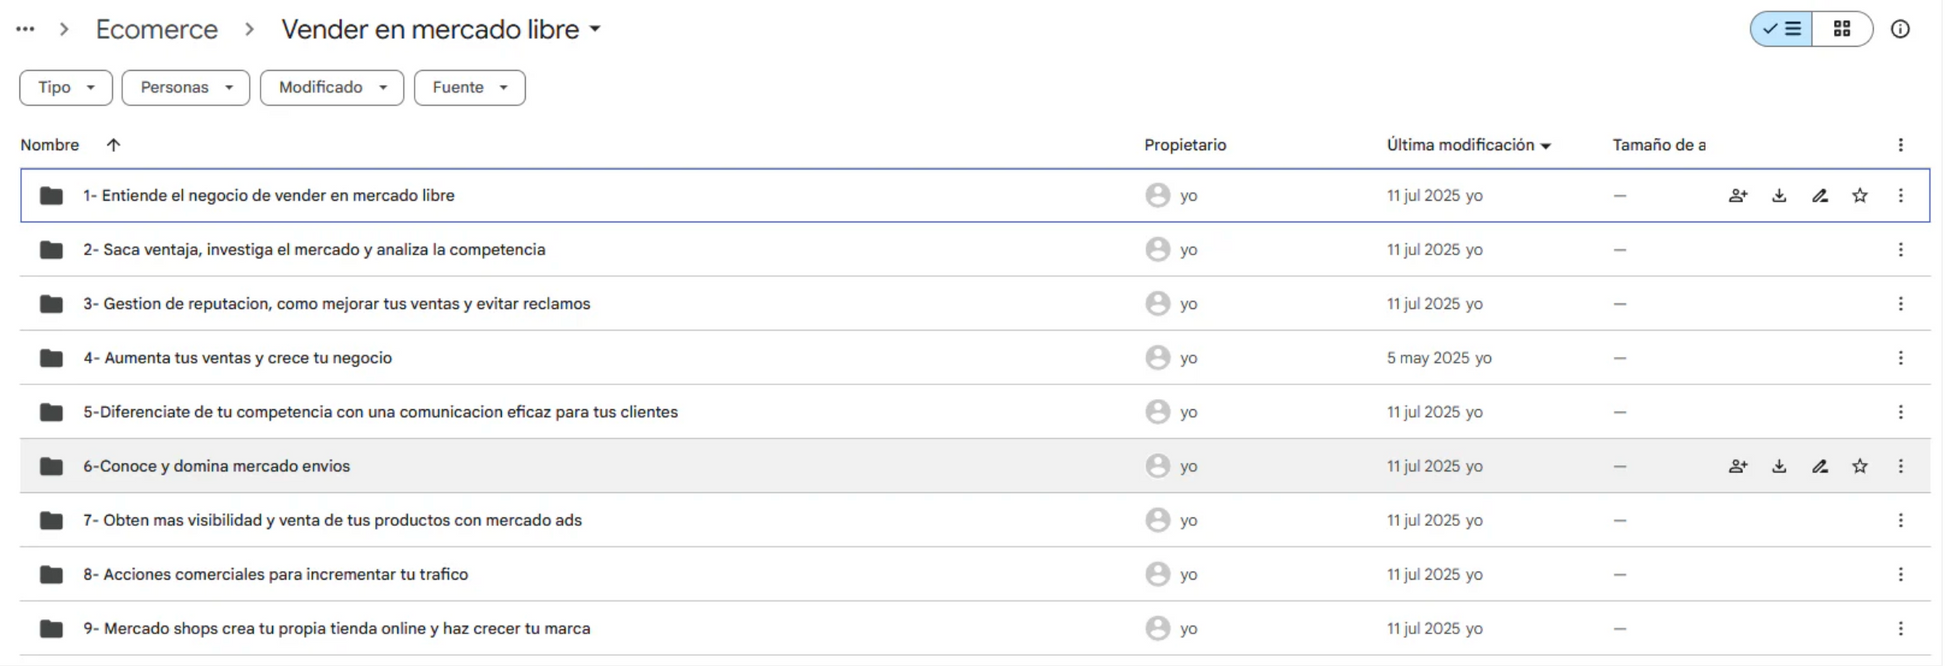Go to the Ecomerce breadcrumb folder
1946x666 pixels.
point(157,29)
